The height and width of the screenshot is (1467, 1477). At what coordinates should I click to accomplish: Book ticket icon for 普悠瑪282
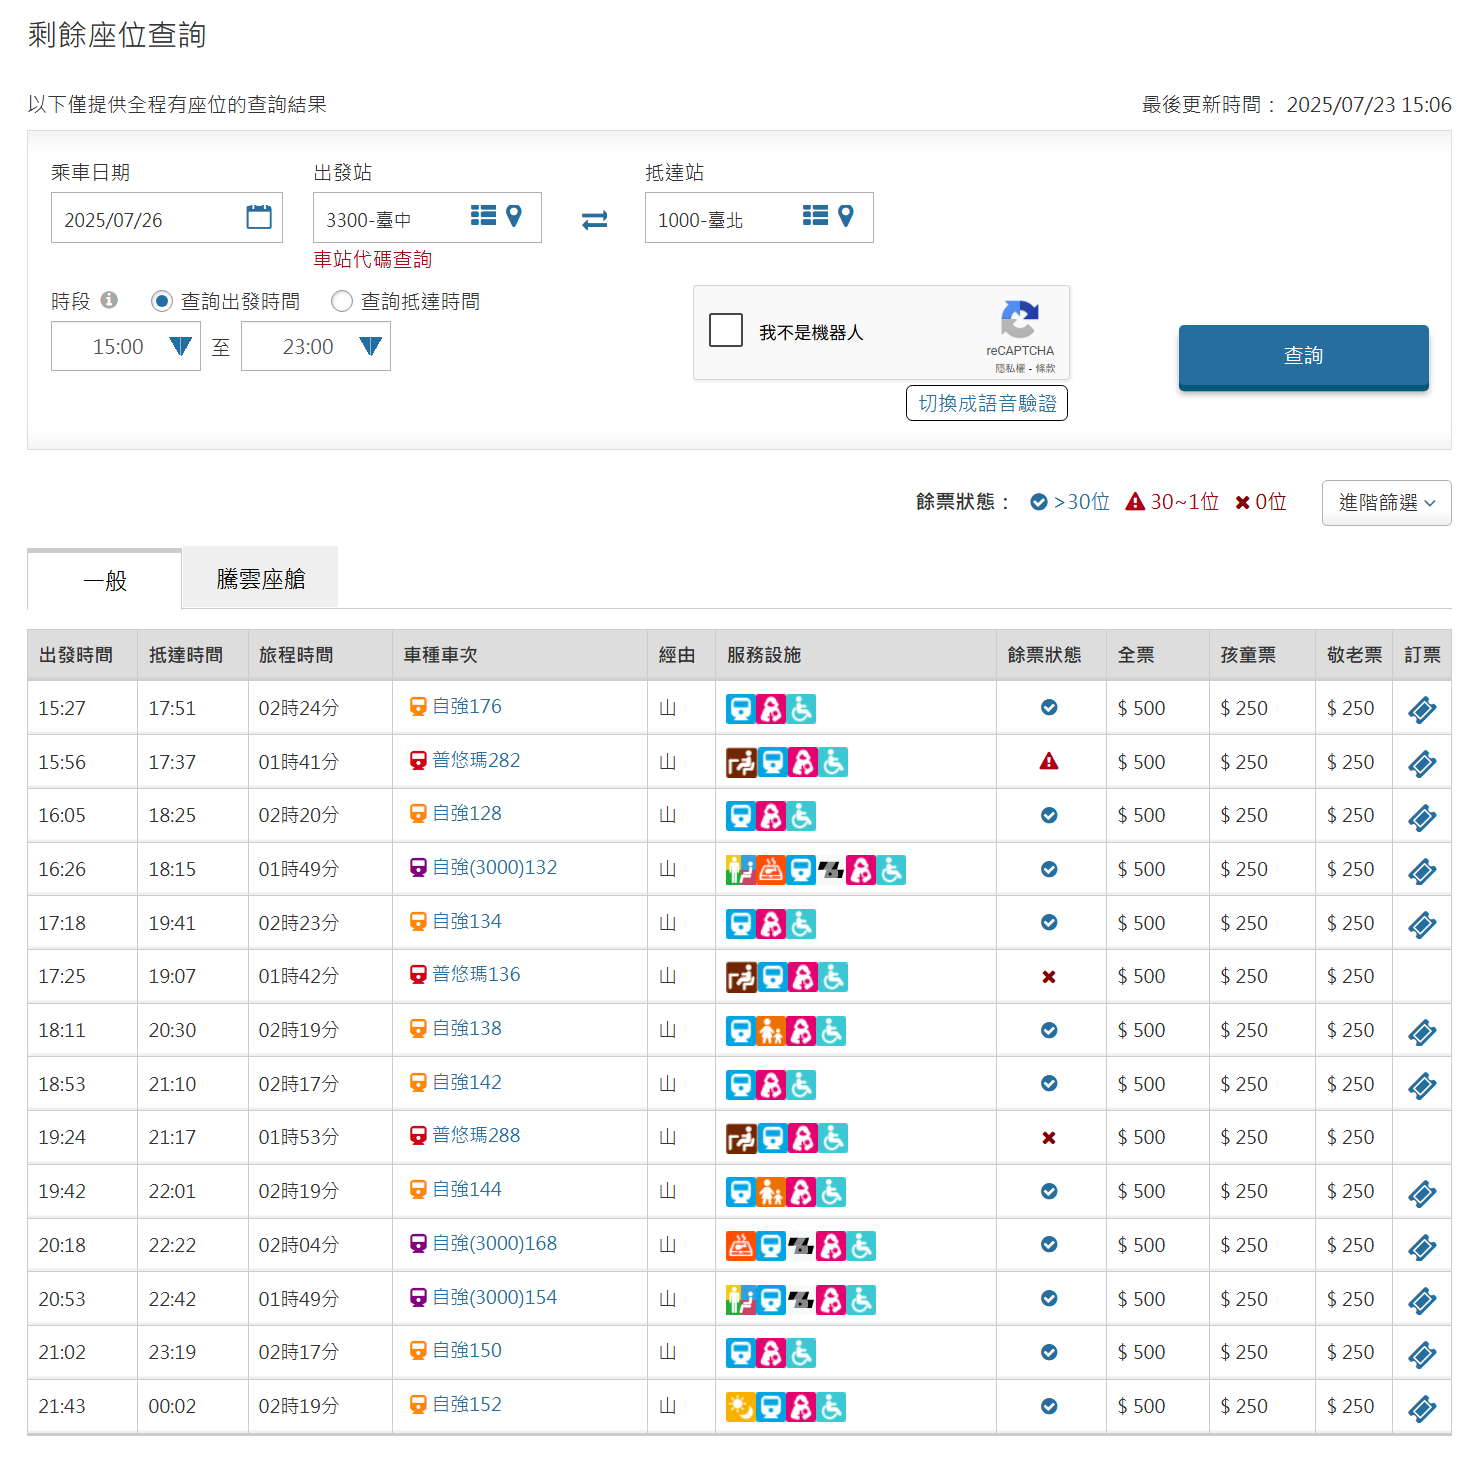1422,764
